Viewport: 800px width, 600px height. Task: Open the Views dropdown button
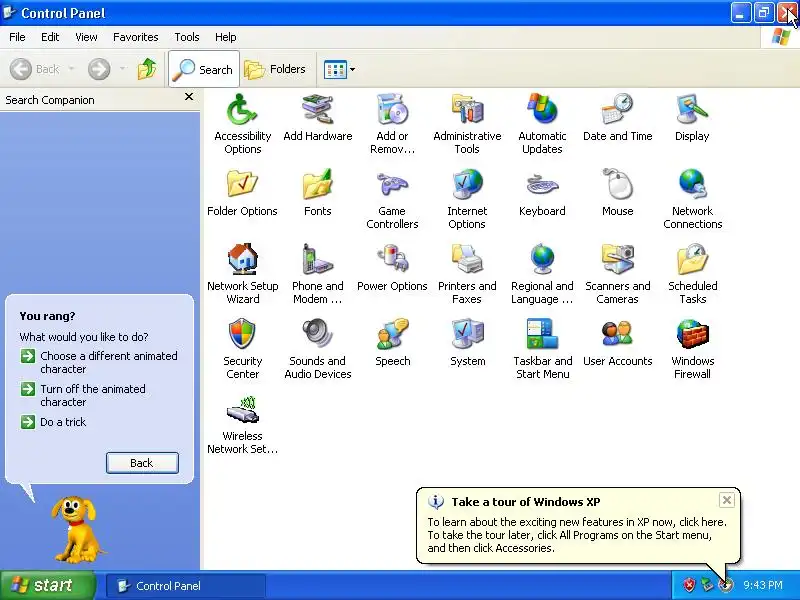pos(339,69)
